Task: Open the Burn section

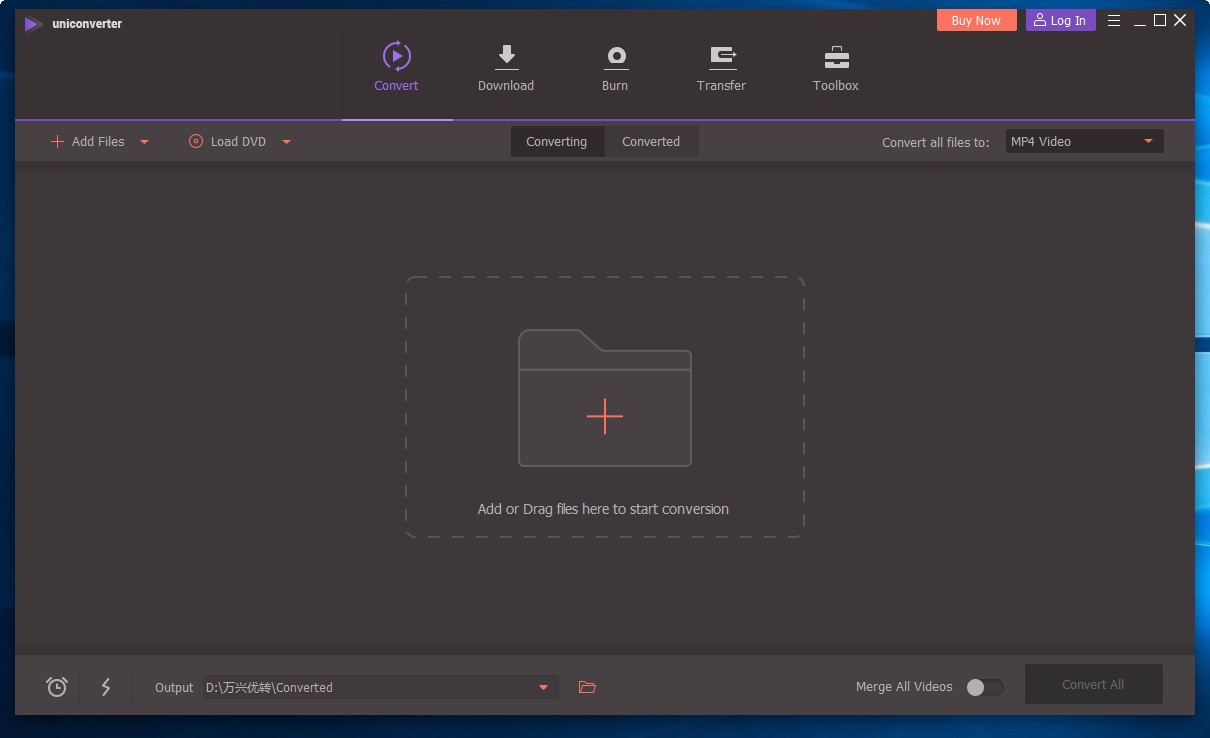Action: point(615,67)
